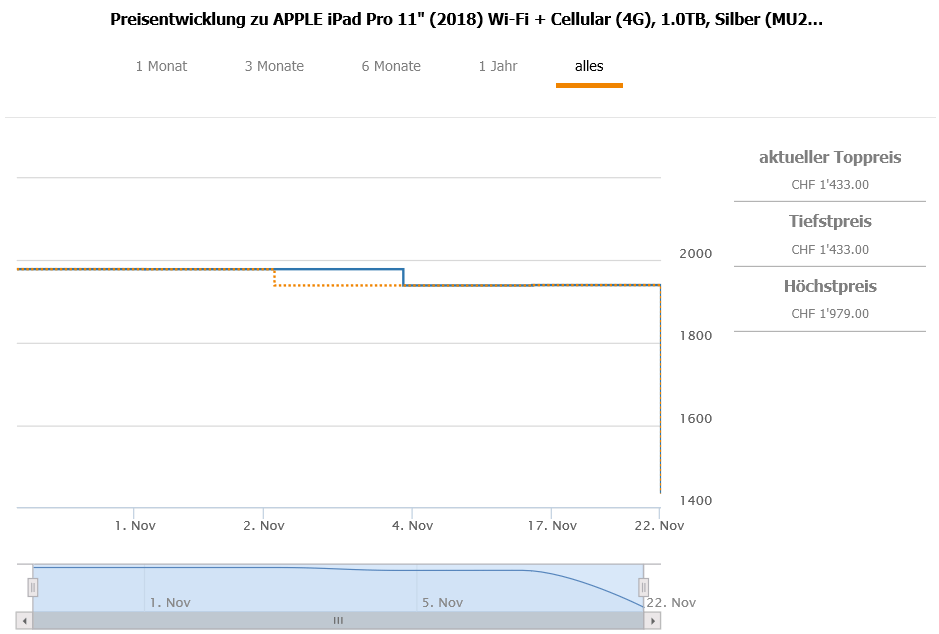Click the Preisentwicklung chart title

tap(469, 19)
